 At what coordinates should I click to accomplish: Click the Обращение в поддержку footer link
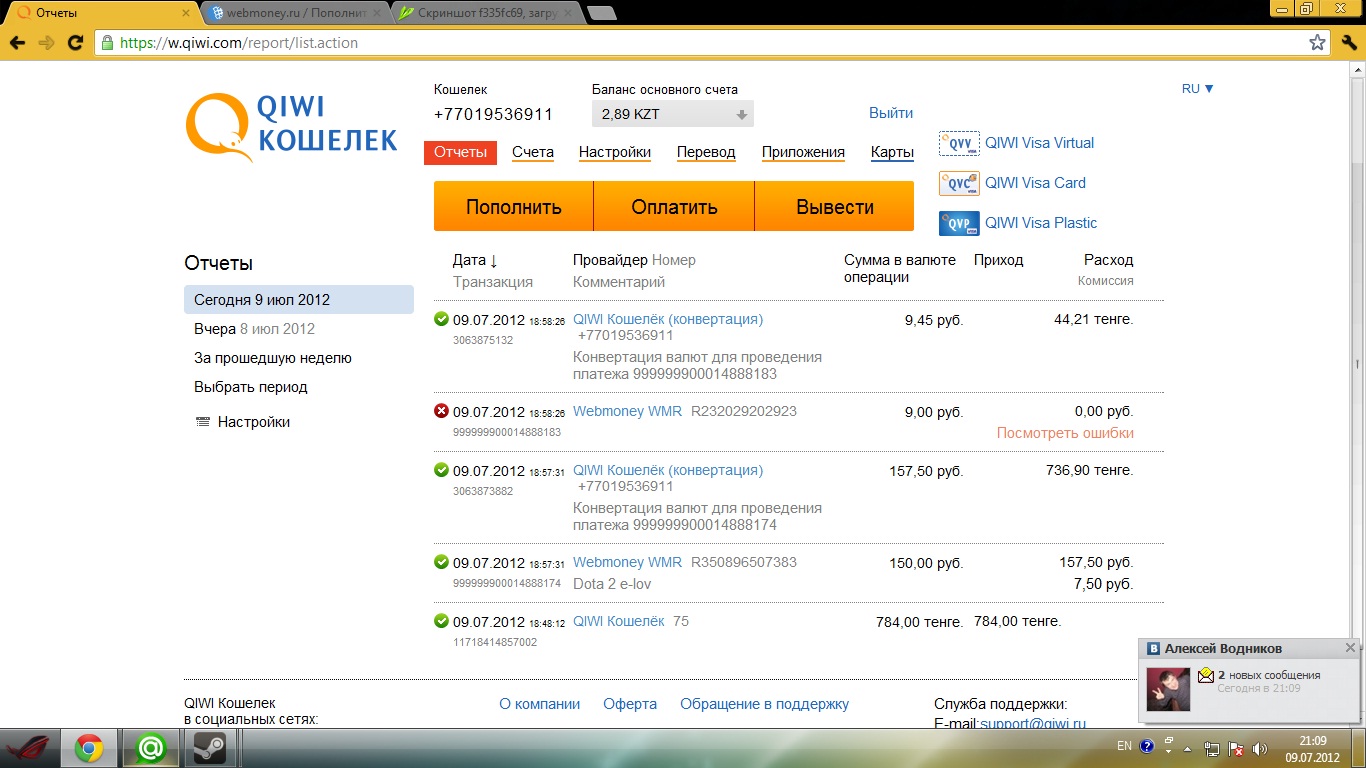click(x=765, y=704)
